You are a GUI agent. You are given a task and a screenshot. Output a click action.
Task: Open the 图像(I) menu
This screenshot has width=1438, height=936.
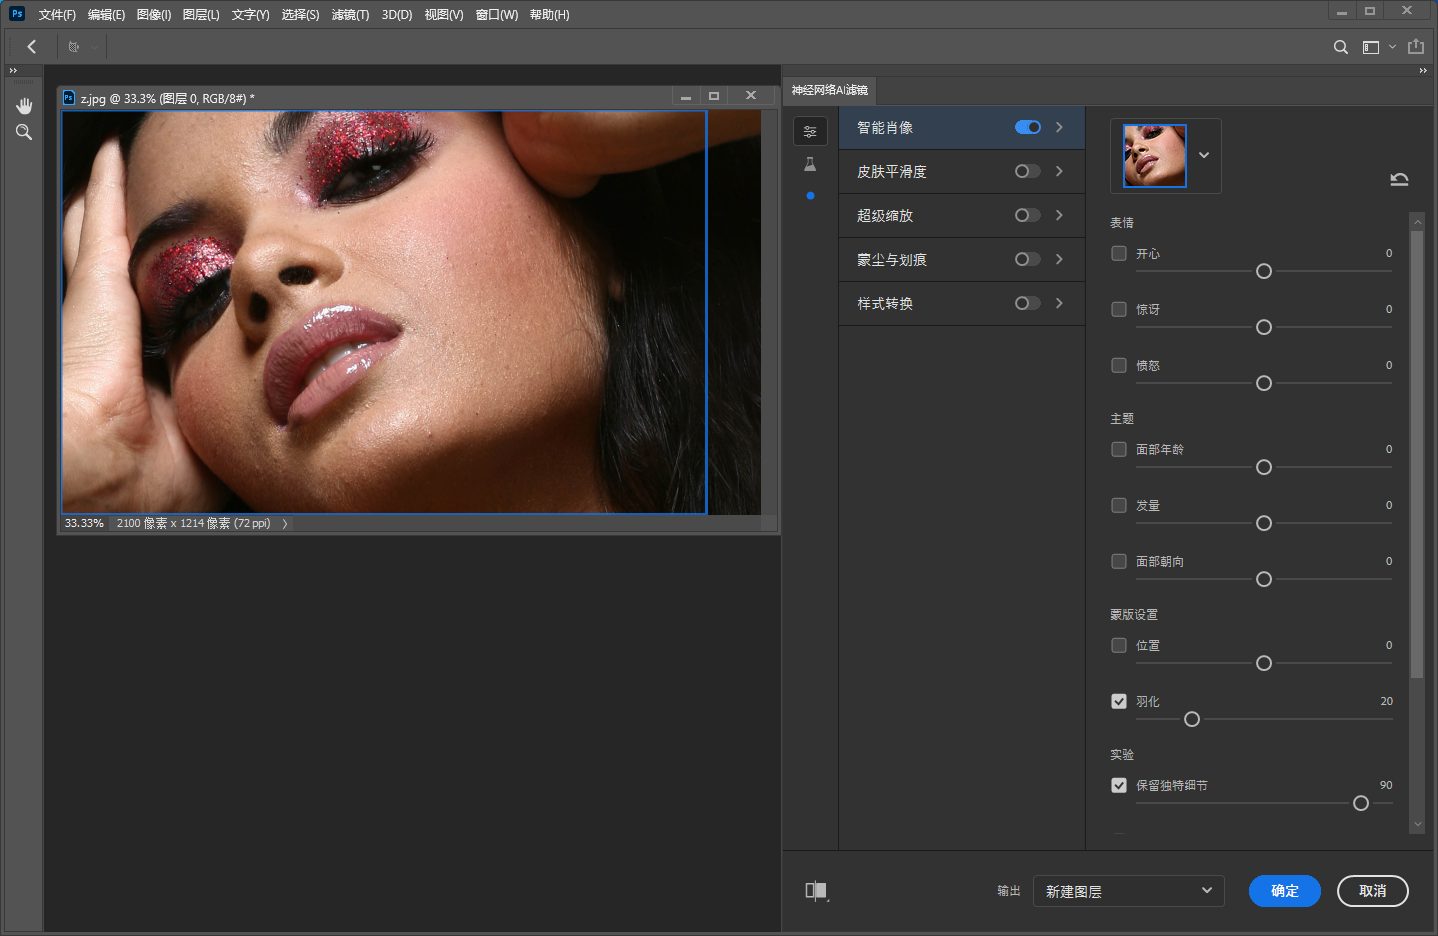click(x=154, y=15)
